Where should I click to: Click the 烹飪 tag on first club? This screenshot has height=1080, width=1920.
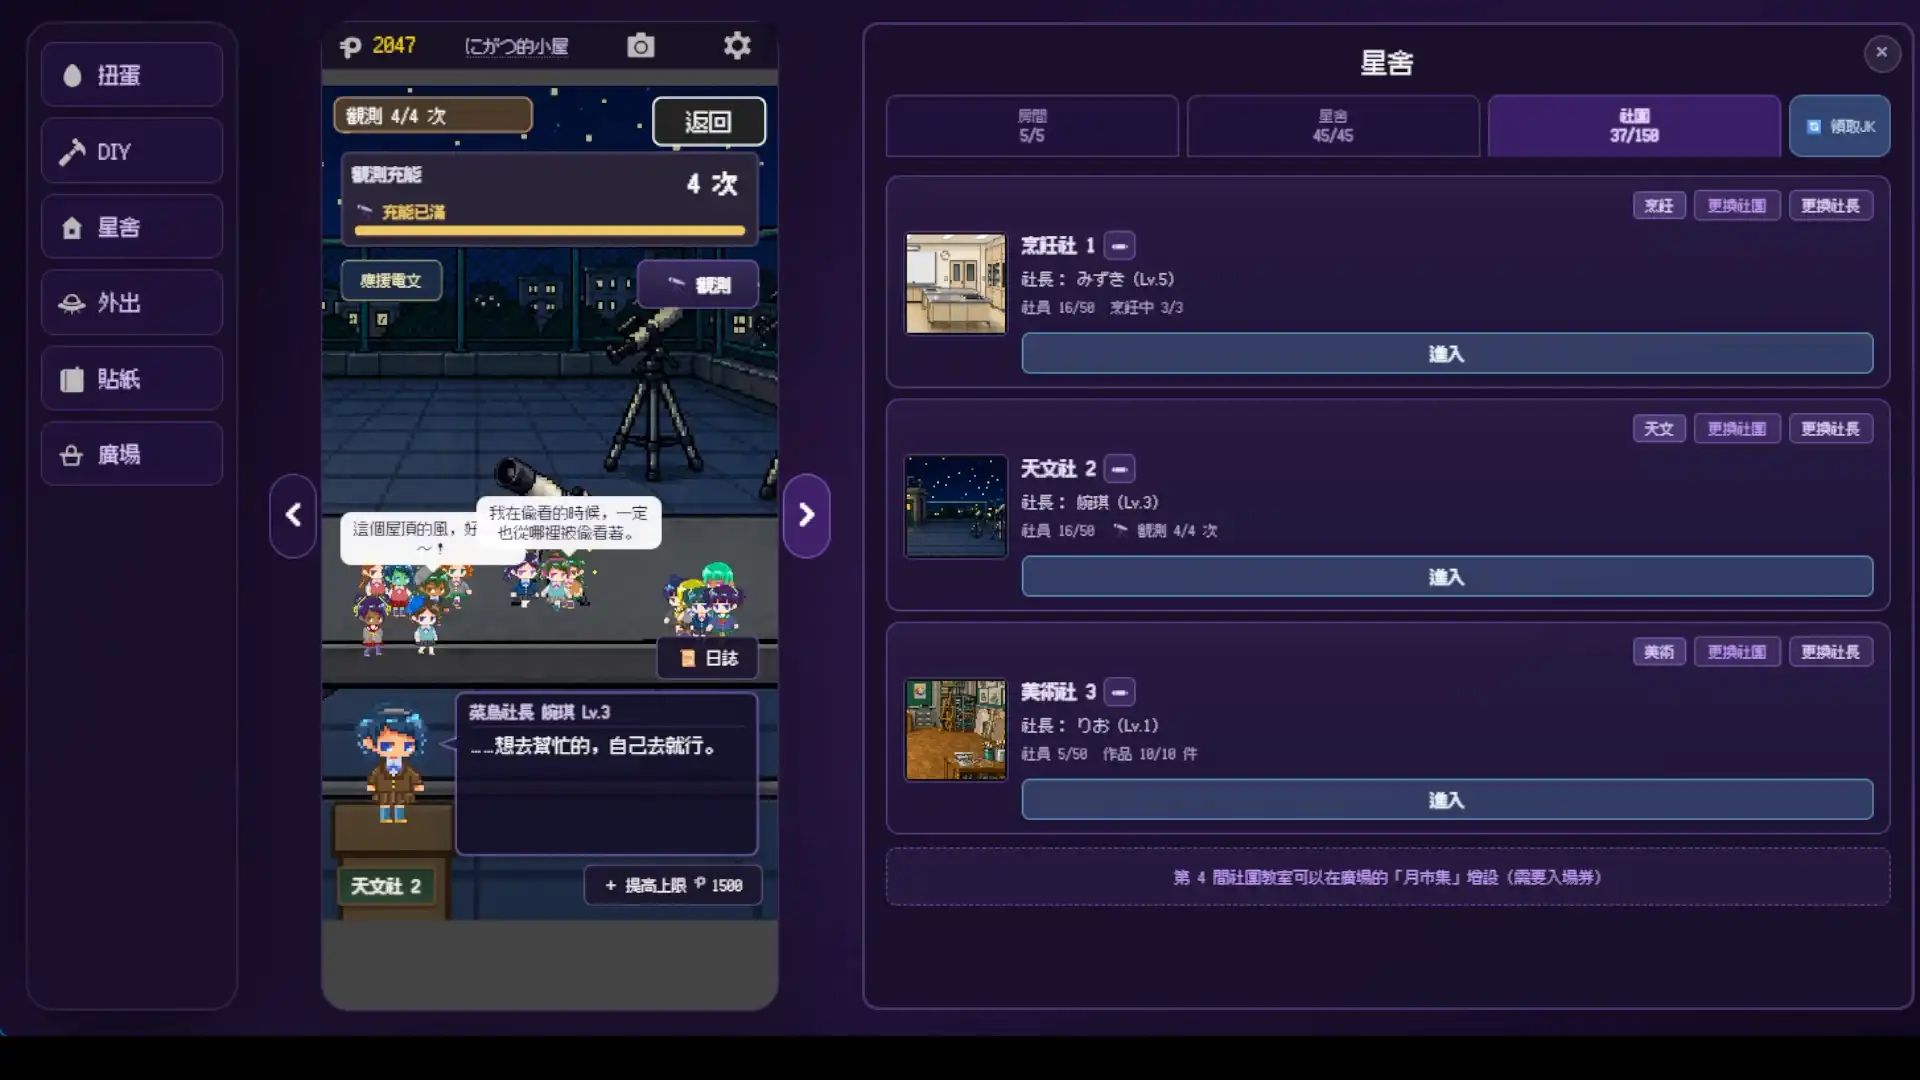pyautogui.click(x=1659, y=206)
